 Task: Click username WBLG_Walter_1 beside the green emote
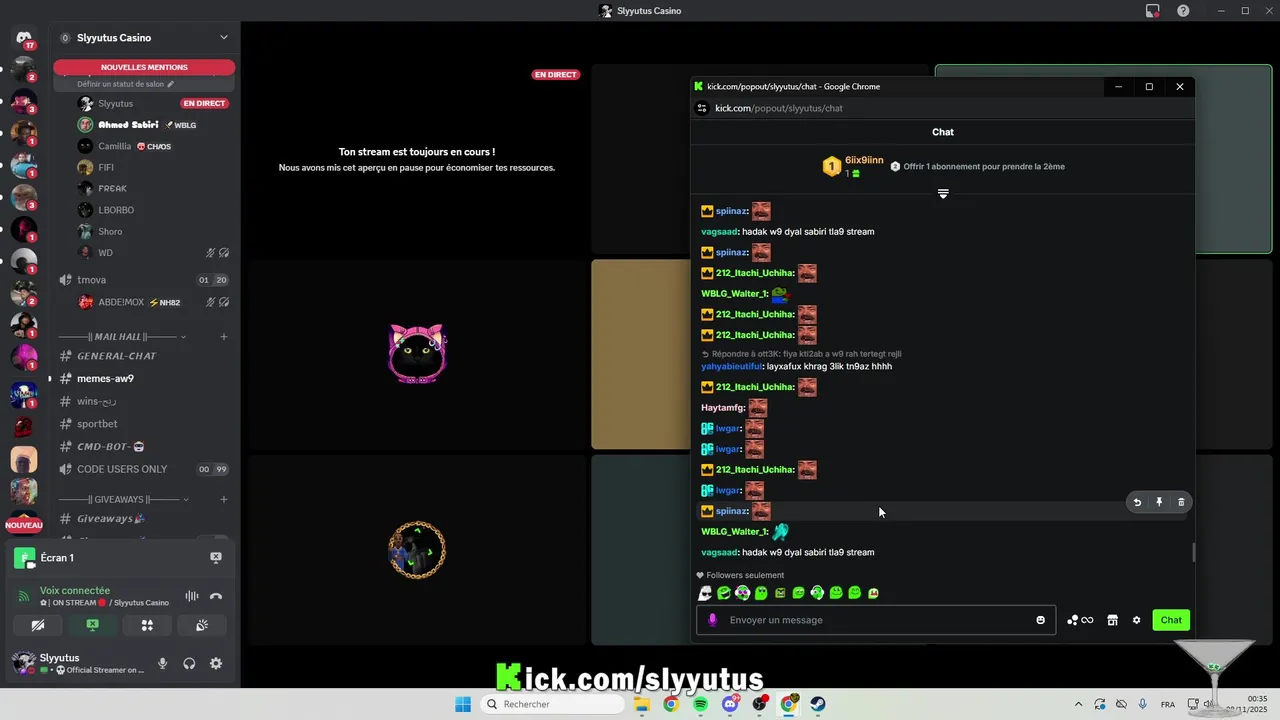pyautogui.click(x=734, y=294)
